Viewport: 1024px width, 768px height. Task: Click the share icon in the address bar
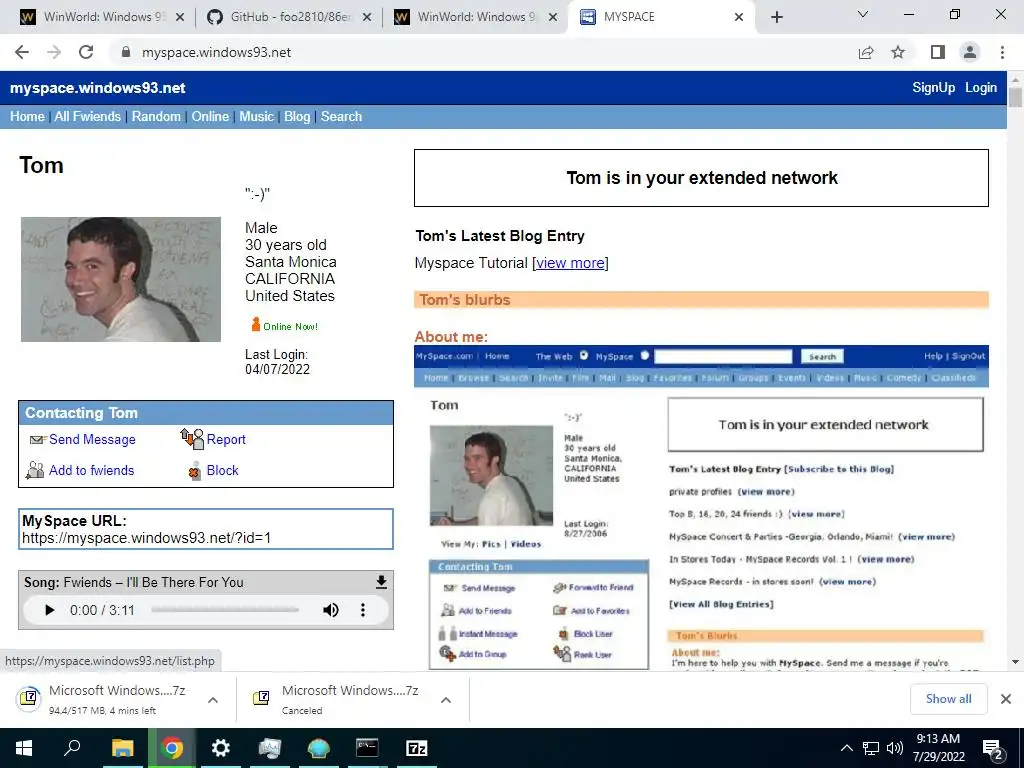point(866,52)
